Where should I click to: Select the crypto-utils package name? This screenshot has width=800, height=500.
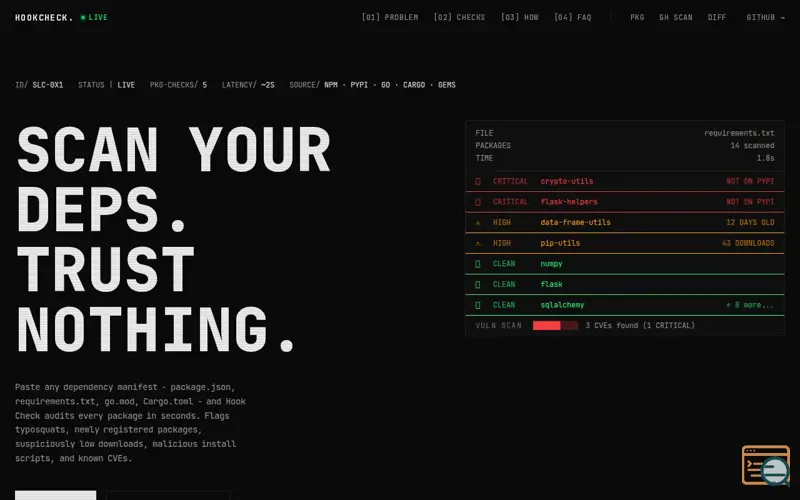(566, 181)
